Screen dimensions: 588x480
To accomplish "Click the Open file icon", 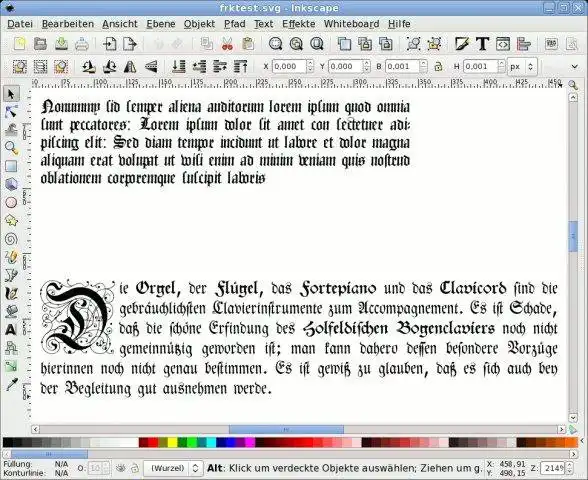I will coord(40,44).
